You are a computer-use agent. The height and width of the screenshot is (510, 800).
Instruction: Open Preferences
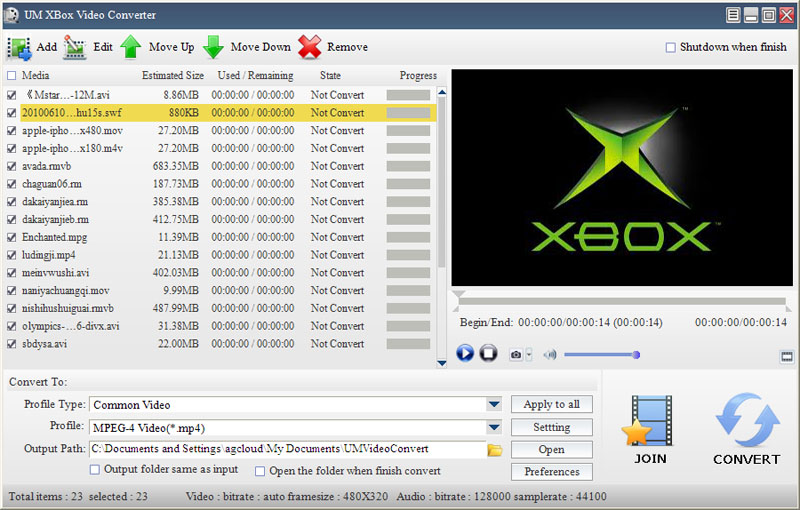point(552,472)
